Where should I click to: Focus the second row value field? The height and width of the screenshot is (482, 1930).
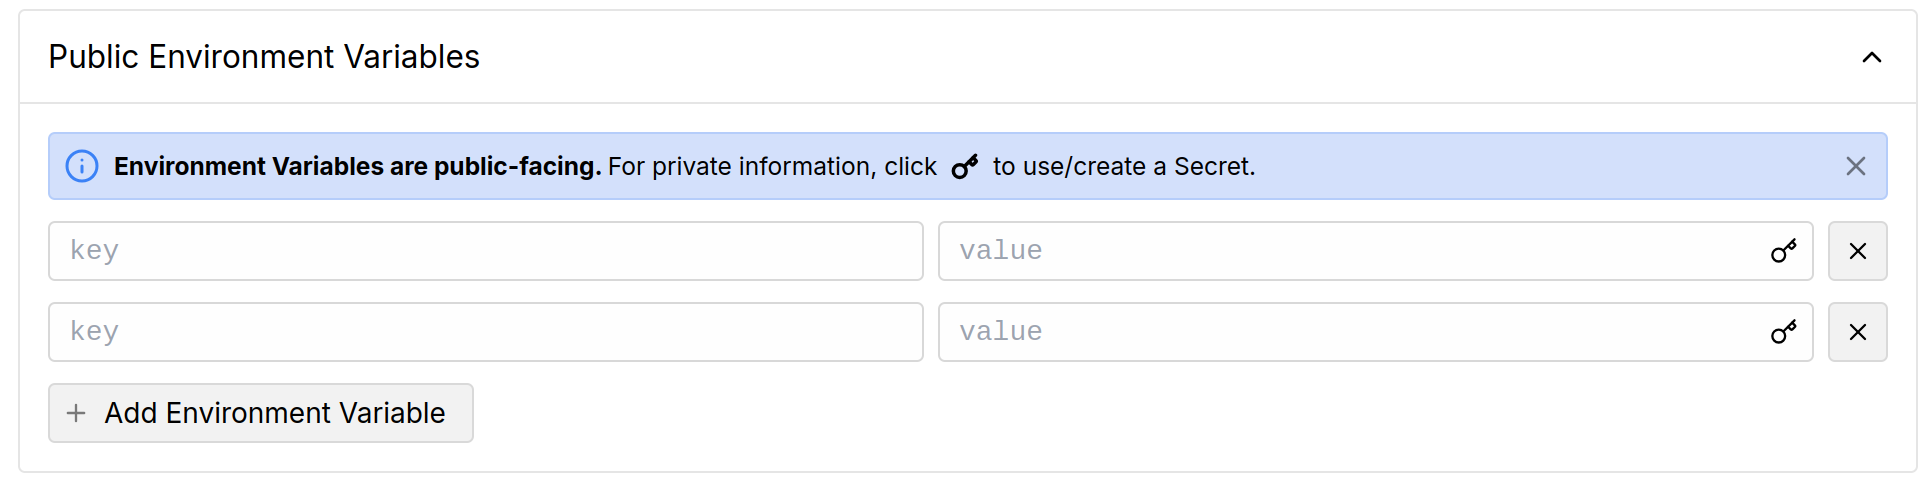[x=1350, y=332]
